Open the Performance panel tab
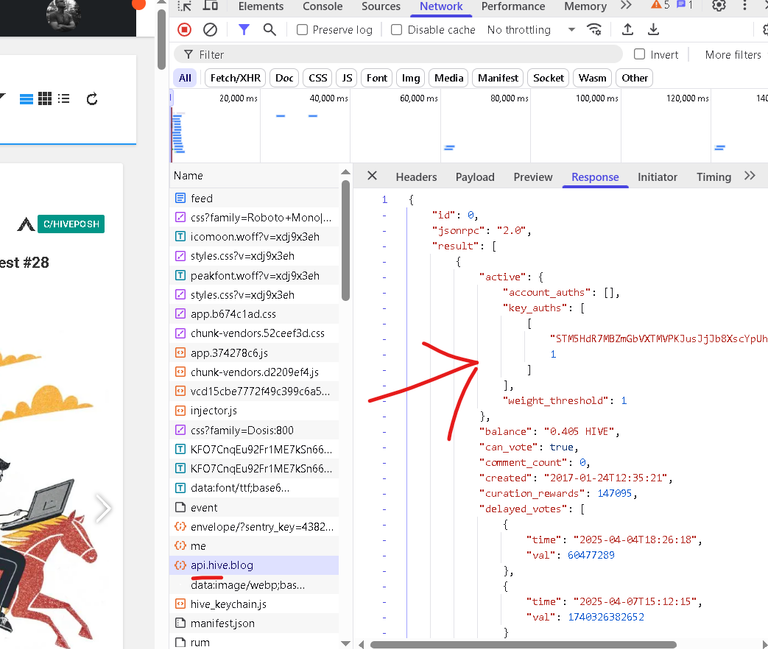 tap(513, 6)
